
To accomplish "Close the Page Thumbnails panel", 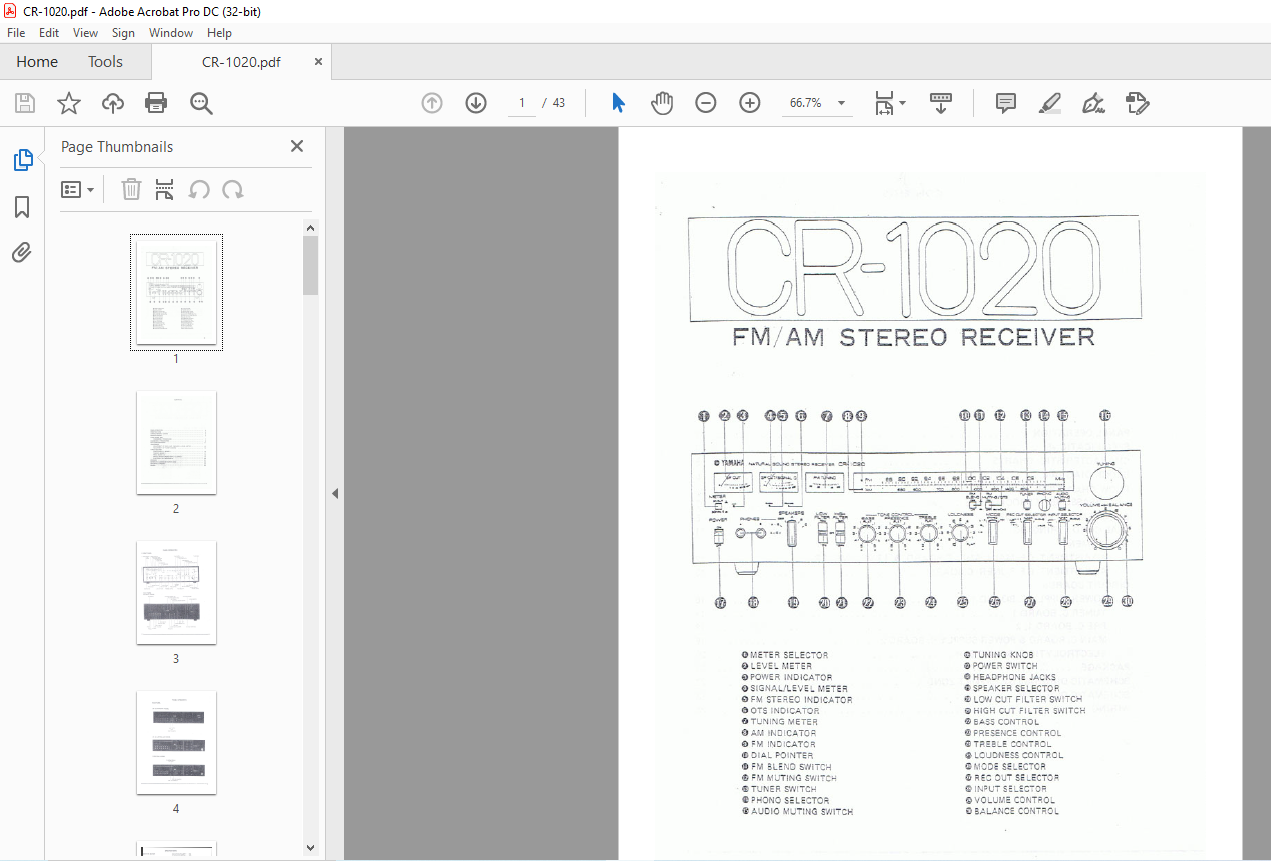I will point(297,146).
